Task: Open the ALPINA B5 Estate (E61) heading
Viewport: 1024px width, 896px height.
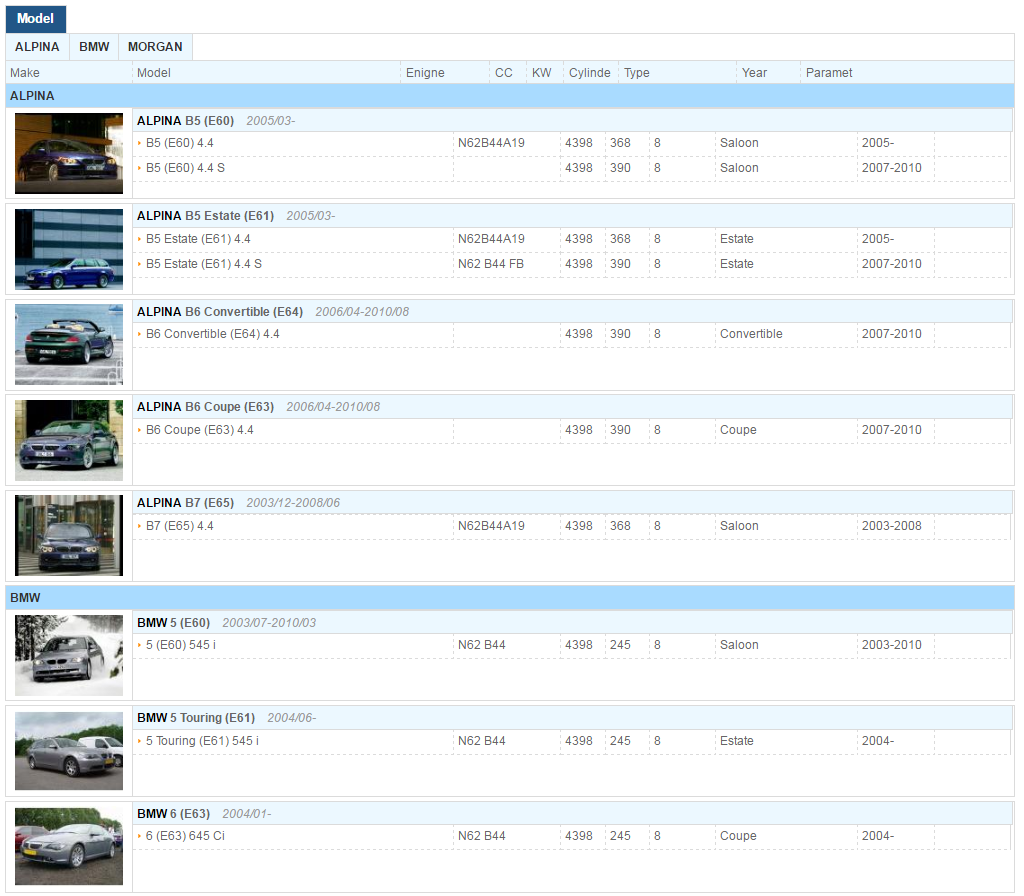Action: (x=205, y=216)
